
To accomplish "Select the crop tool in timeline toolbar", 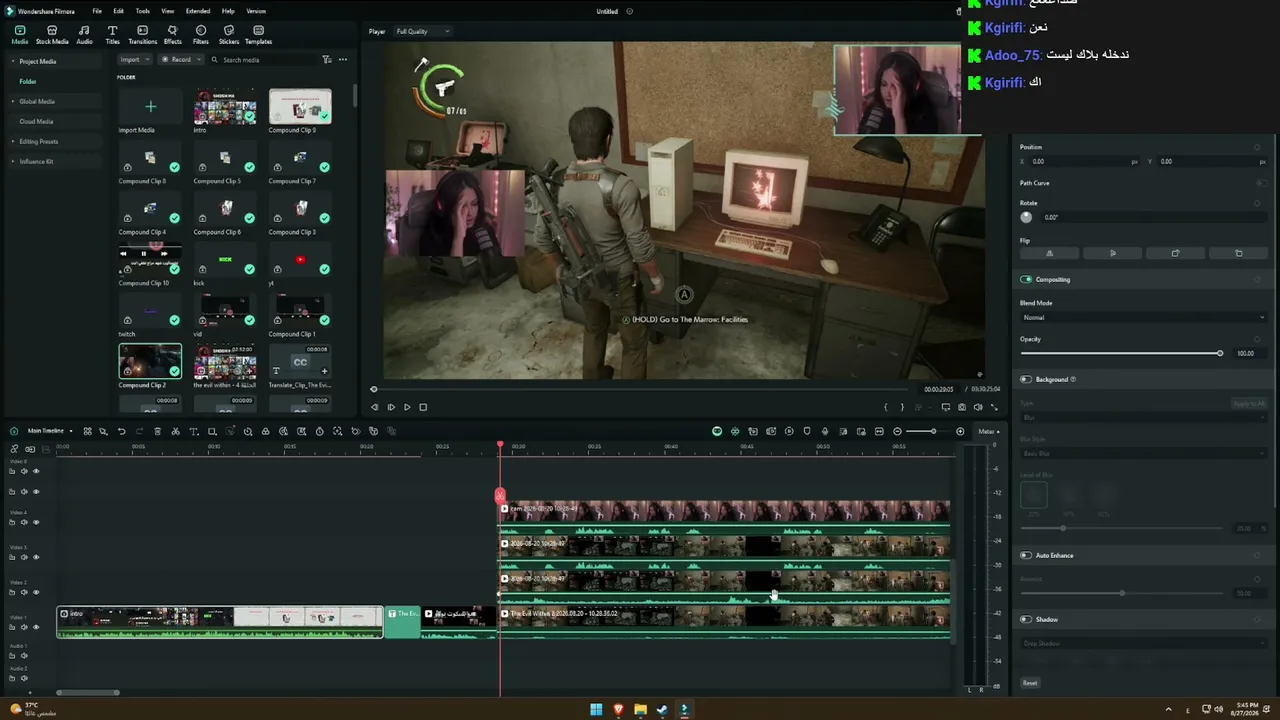I will click(x=212, y=431).
